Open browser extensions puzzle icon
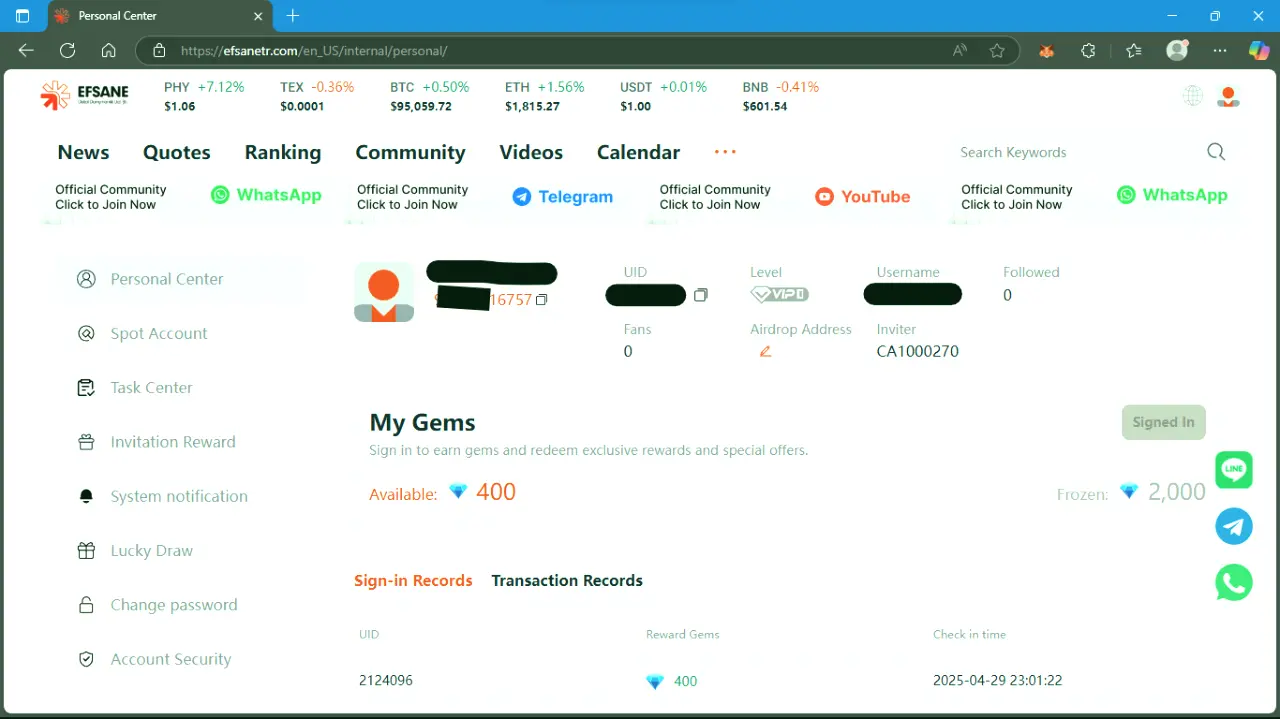1280x719 pixels. [1088, 50]
